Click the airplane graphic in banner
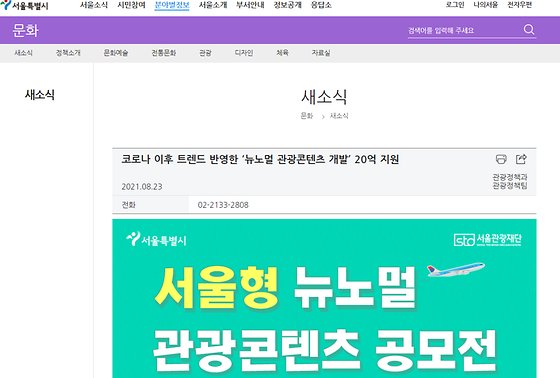This screenshot has height=378, width=560. click(x=455, y=270)
